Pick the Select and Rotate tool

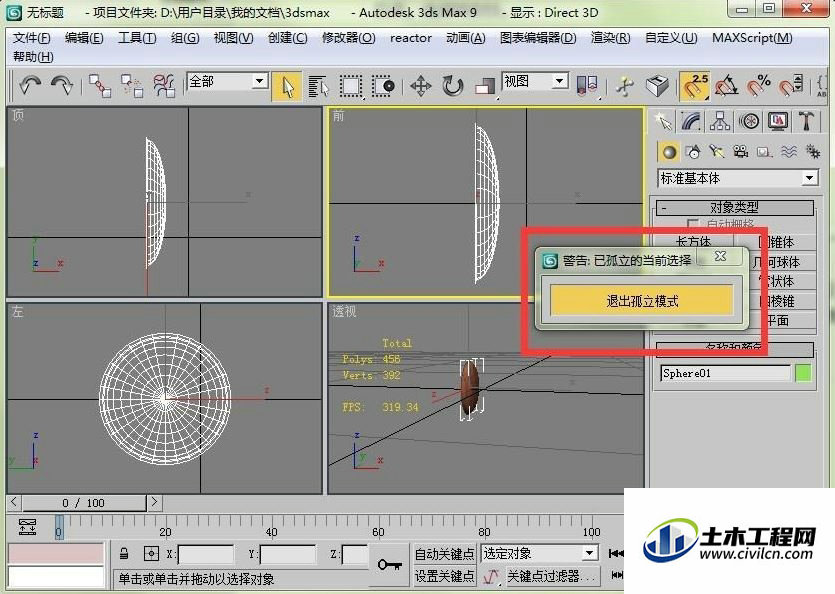tap(453, 86)
